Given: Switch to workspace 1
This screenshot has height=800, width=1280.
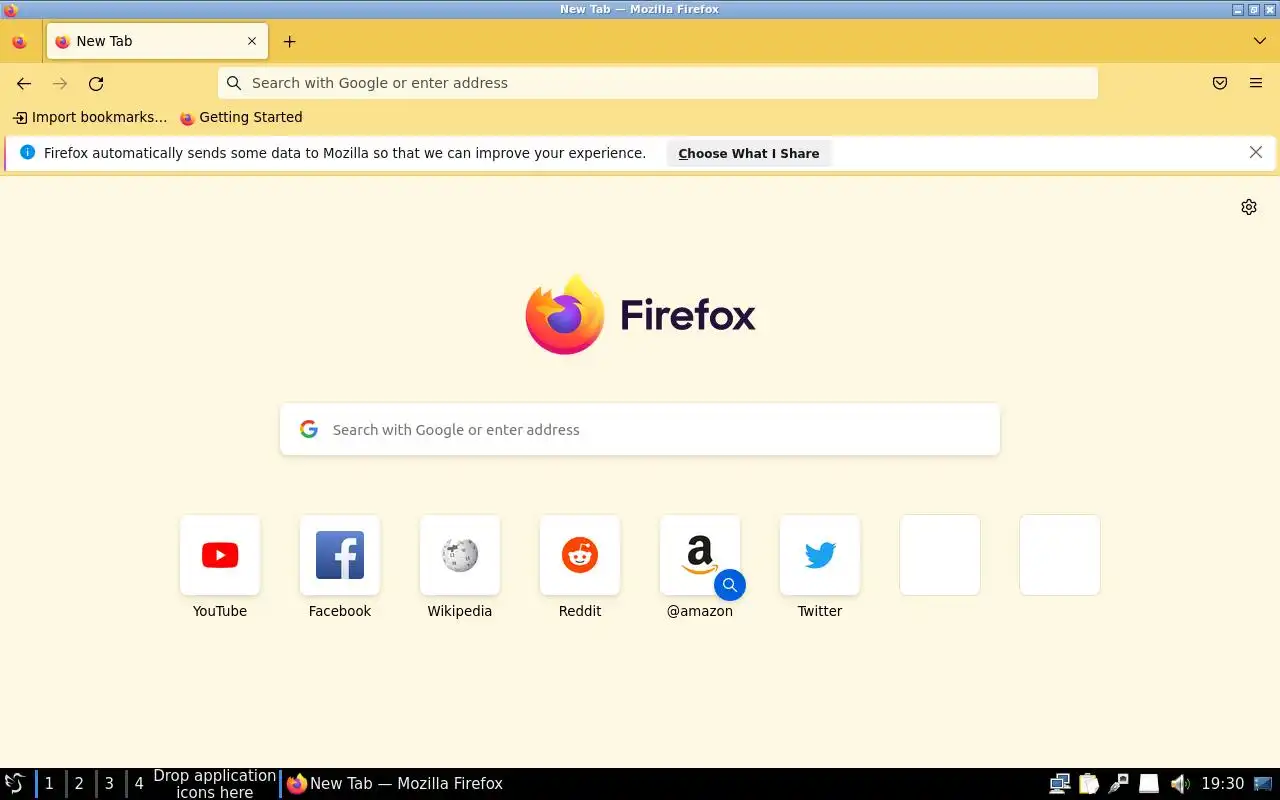Looking at the screenshot, I should [49, 784].
